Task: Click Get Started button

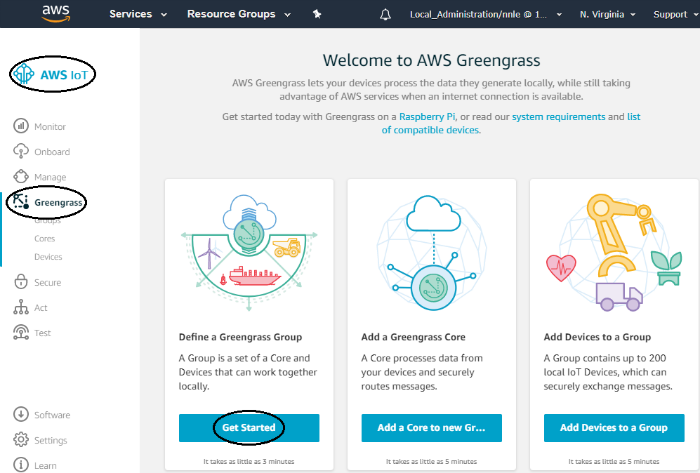Action: tap(249, 427)
